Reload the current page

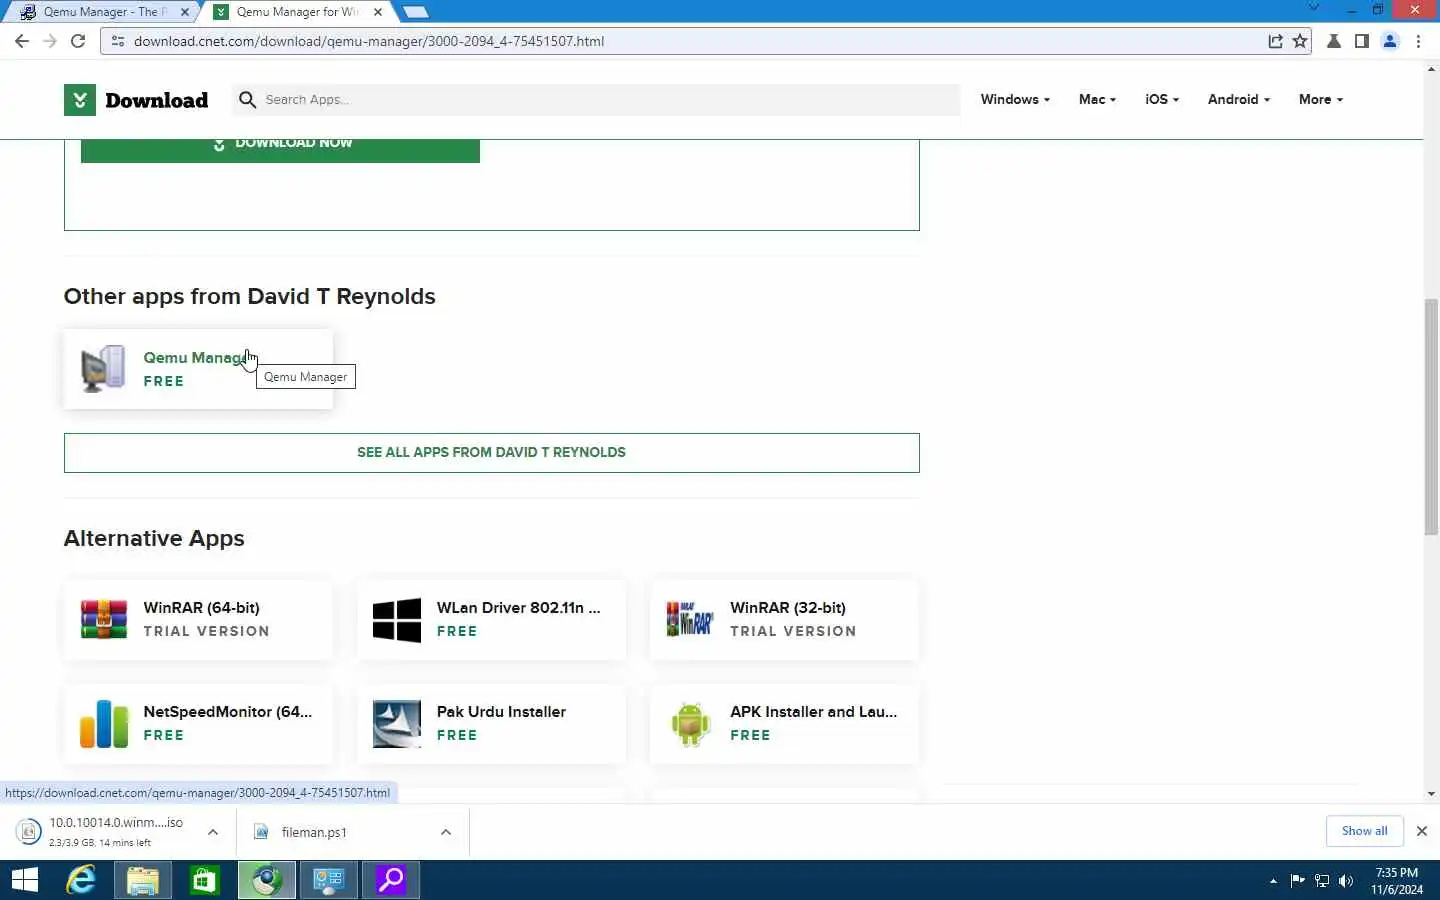click(x=78, y=41)
